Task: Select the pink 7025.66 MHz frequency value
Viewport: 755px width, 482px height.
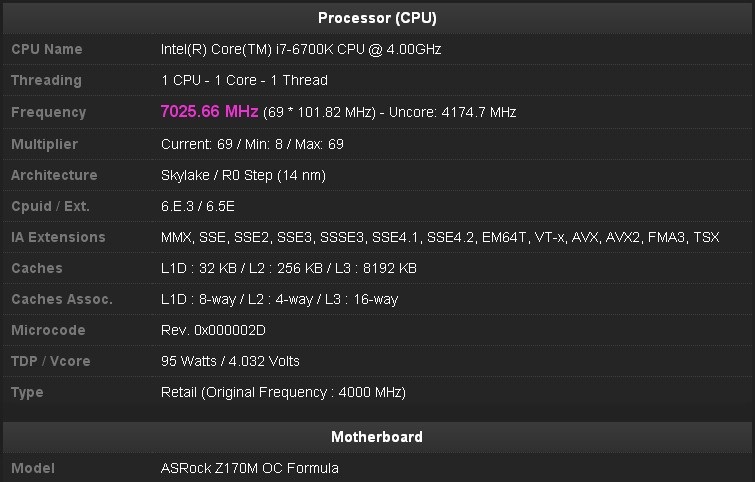Action: click(x=210, y=111)
